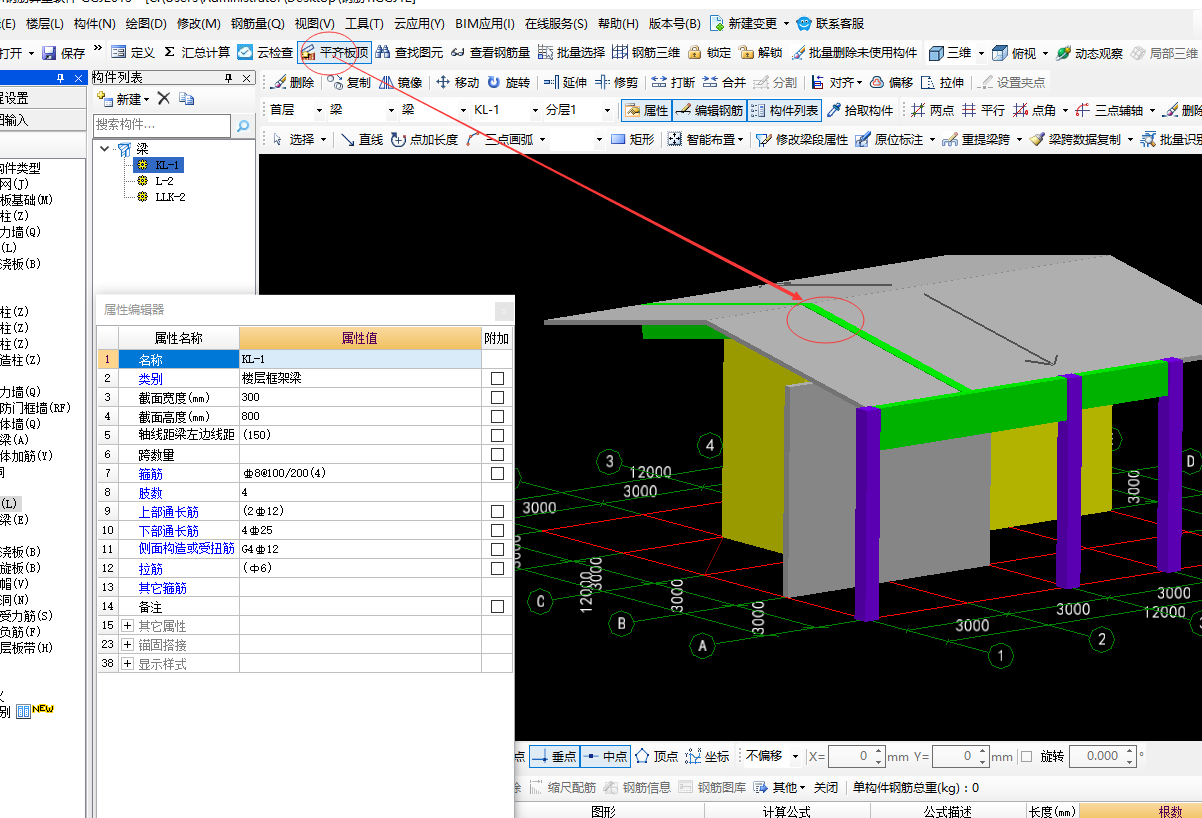Expand 其它属性 property group
The height and width of the screenshot is (818, 1202).
coord(127,626)
